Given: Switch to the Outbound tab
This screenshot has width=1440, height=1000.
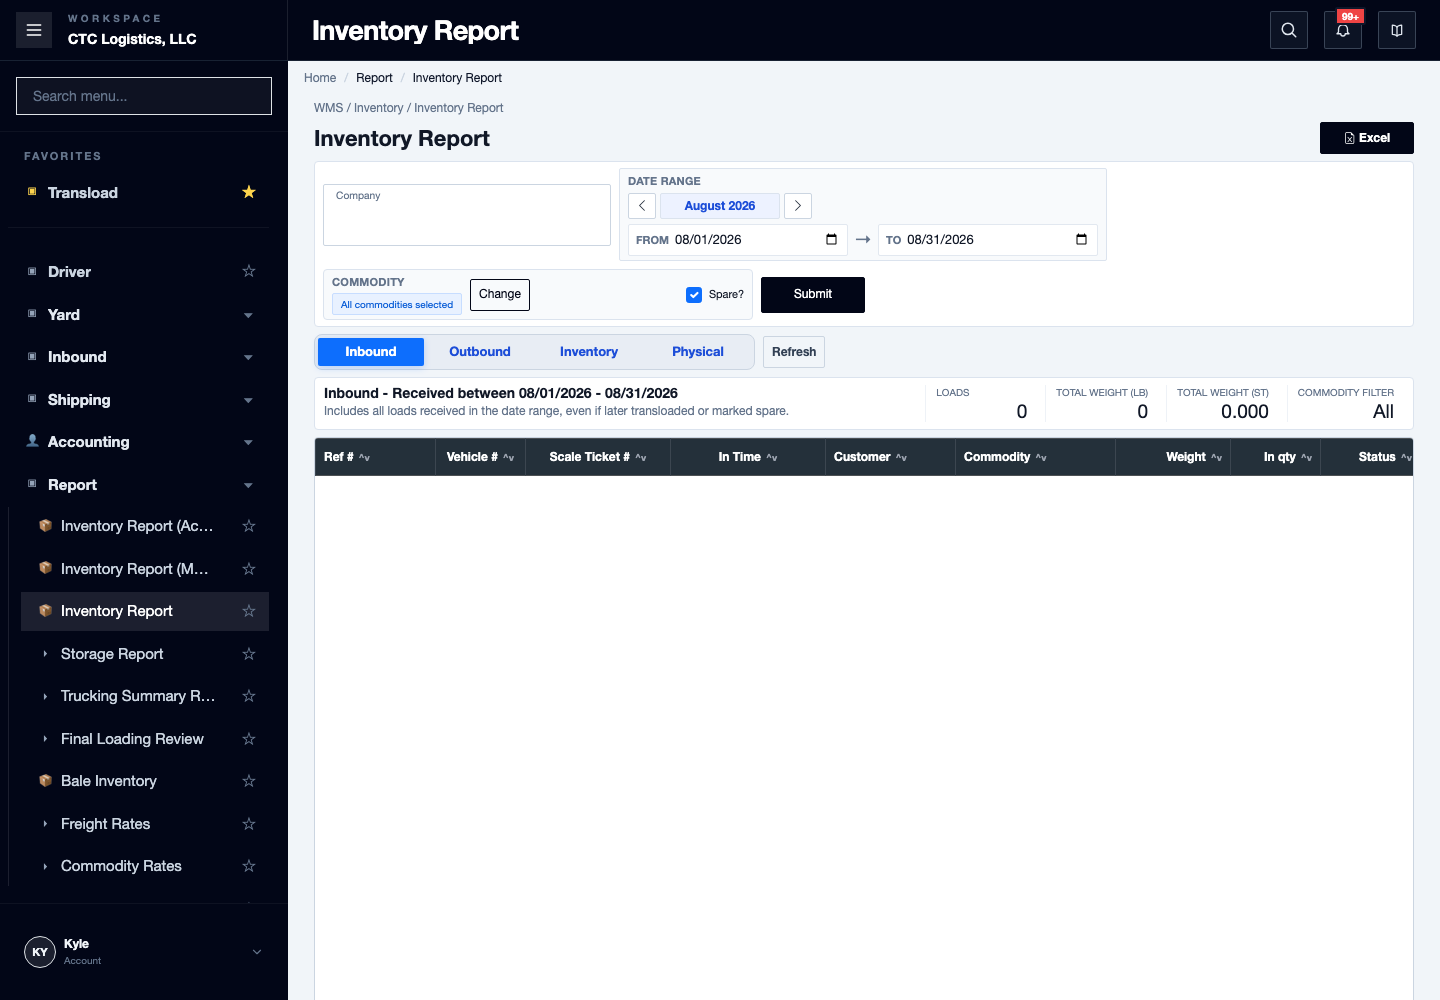Looking at the screenshot, I should (480, 352).
